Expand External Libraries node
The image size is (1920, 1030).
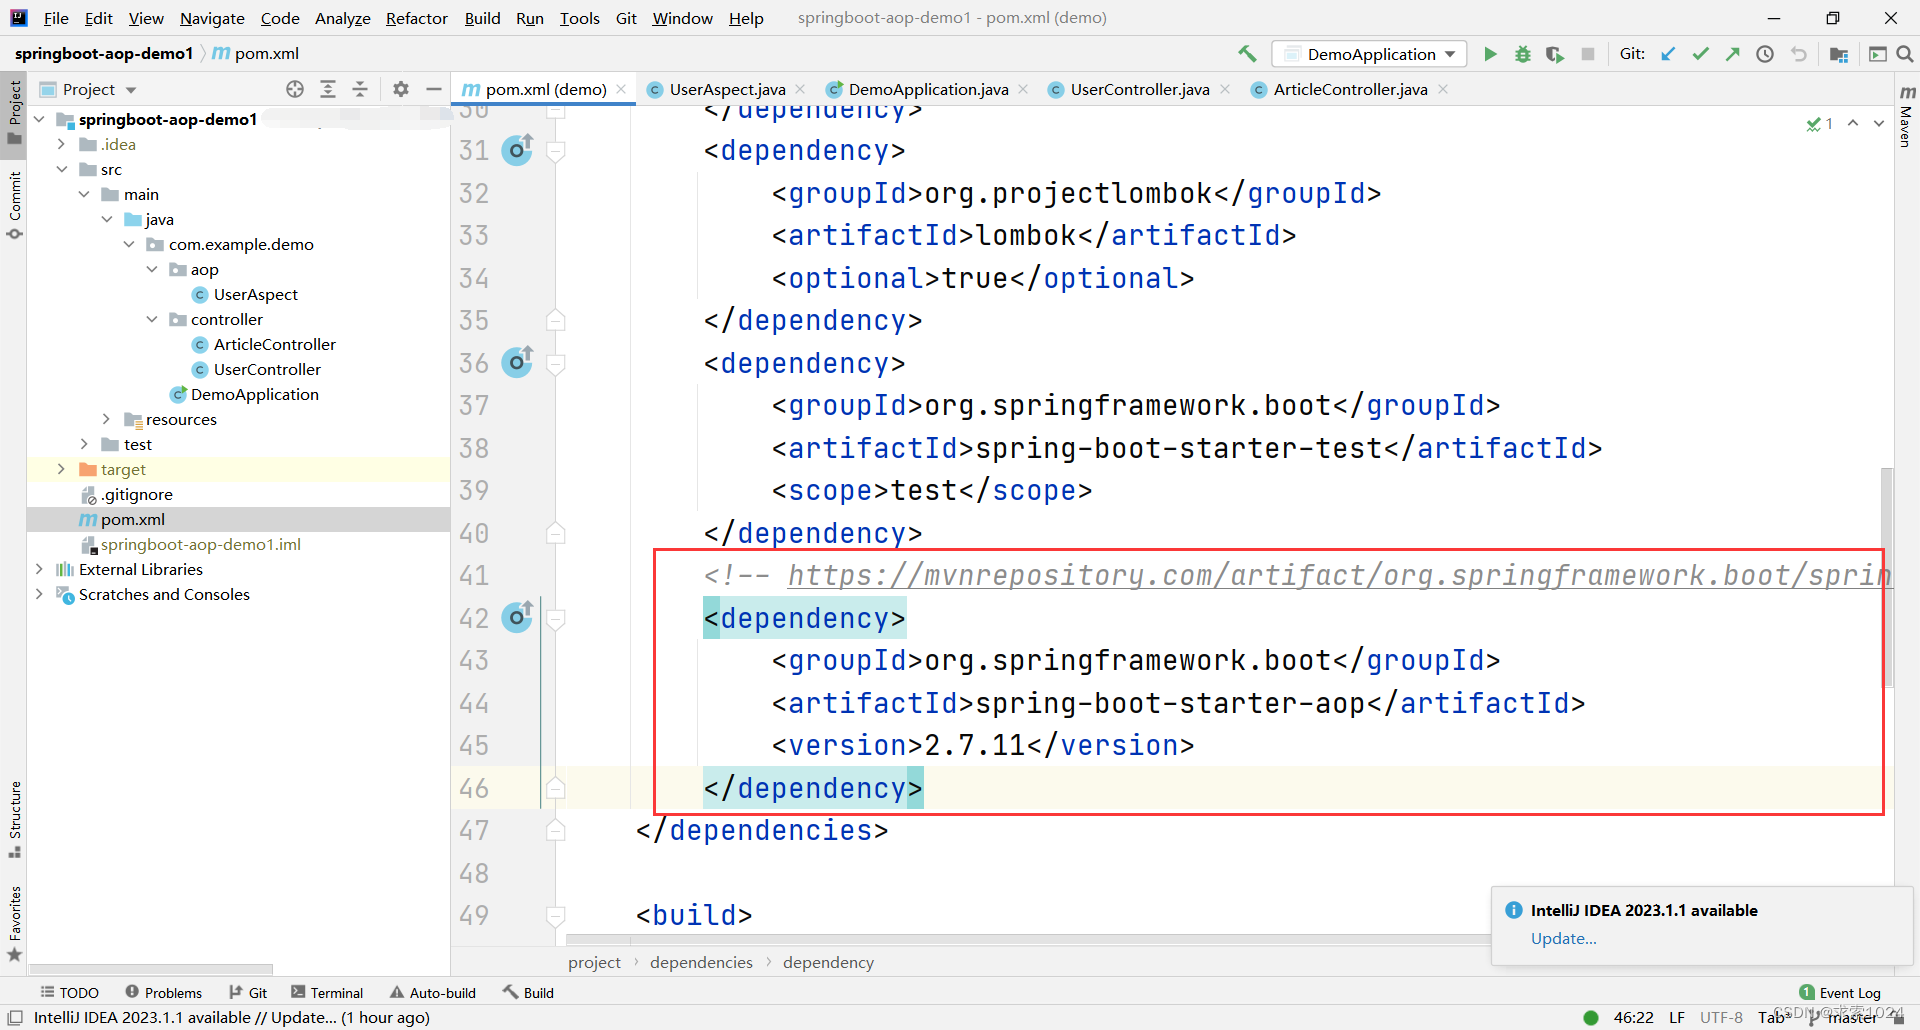click(x=39, y=569)
